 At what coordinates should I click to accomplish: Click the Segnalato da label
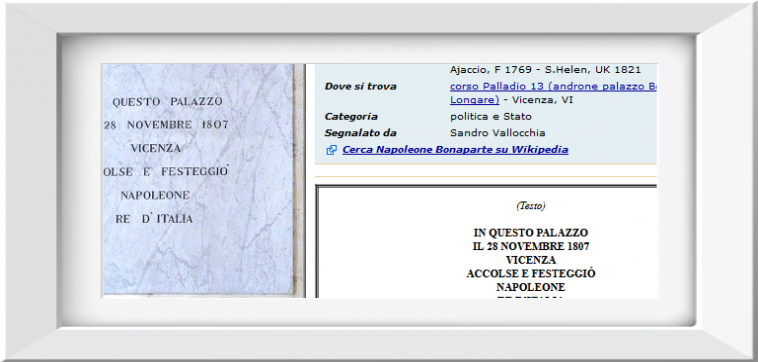[360, 133]
